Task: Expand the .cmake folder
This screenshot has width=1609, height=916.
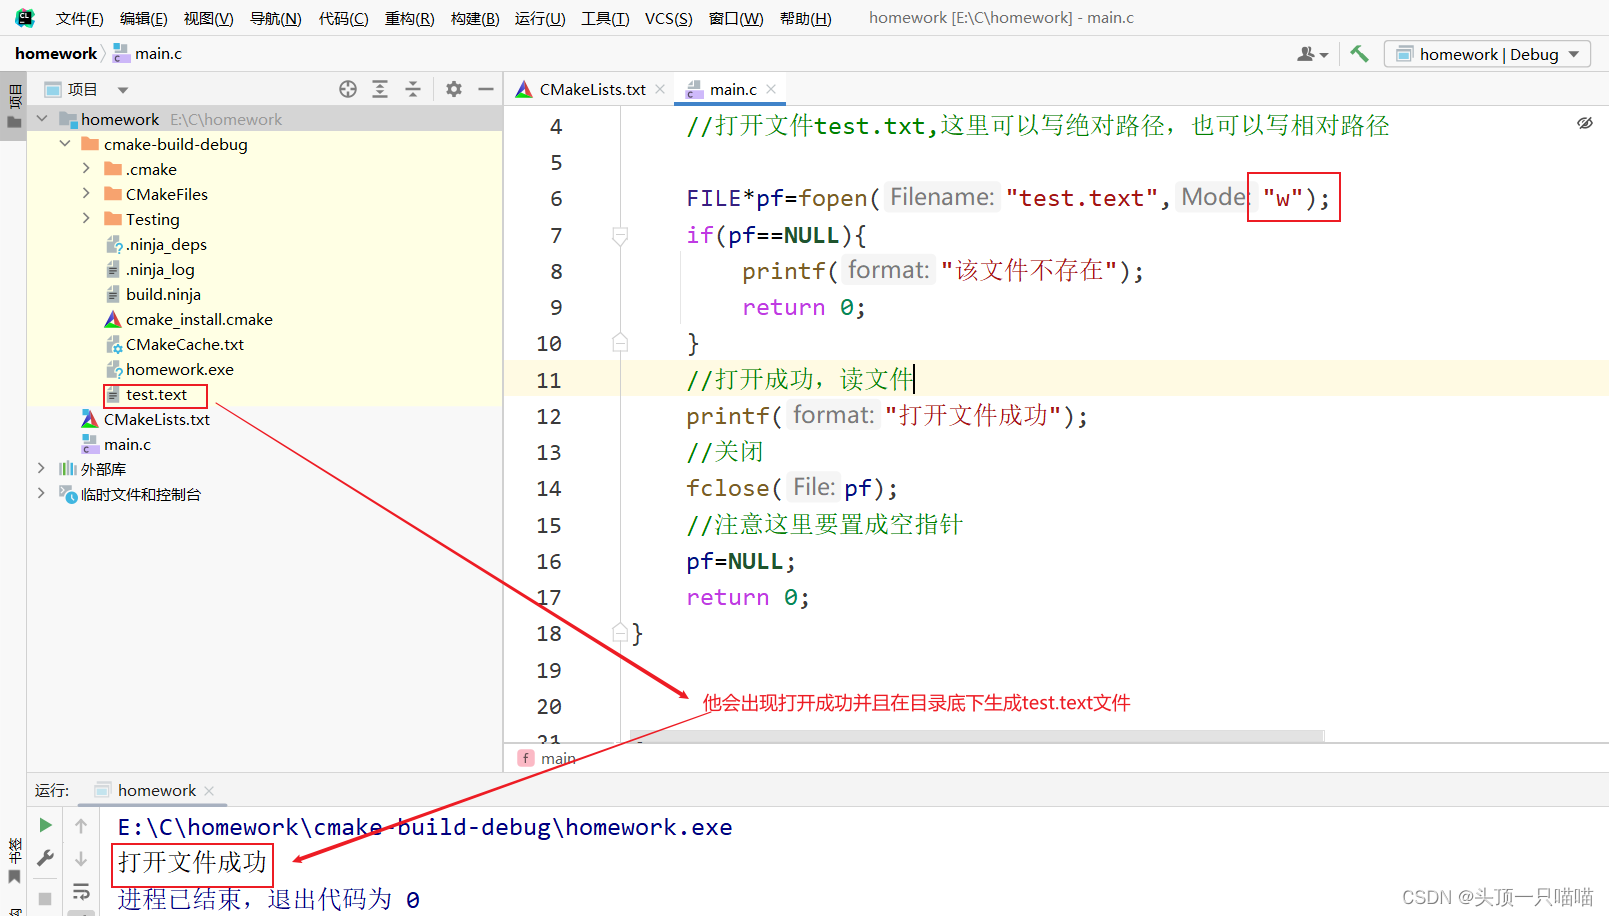Action: pos(87,169)
